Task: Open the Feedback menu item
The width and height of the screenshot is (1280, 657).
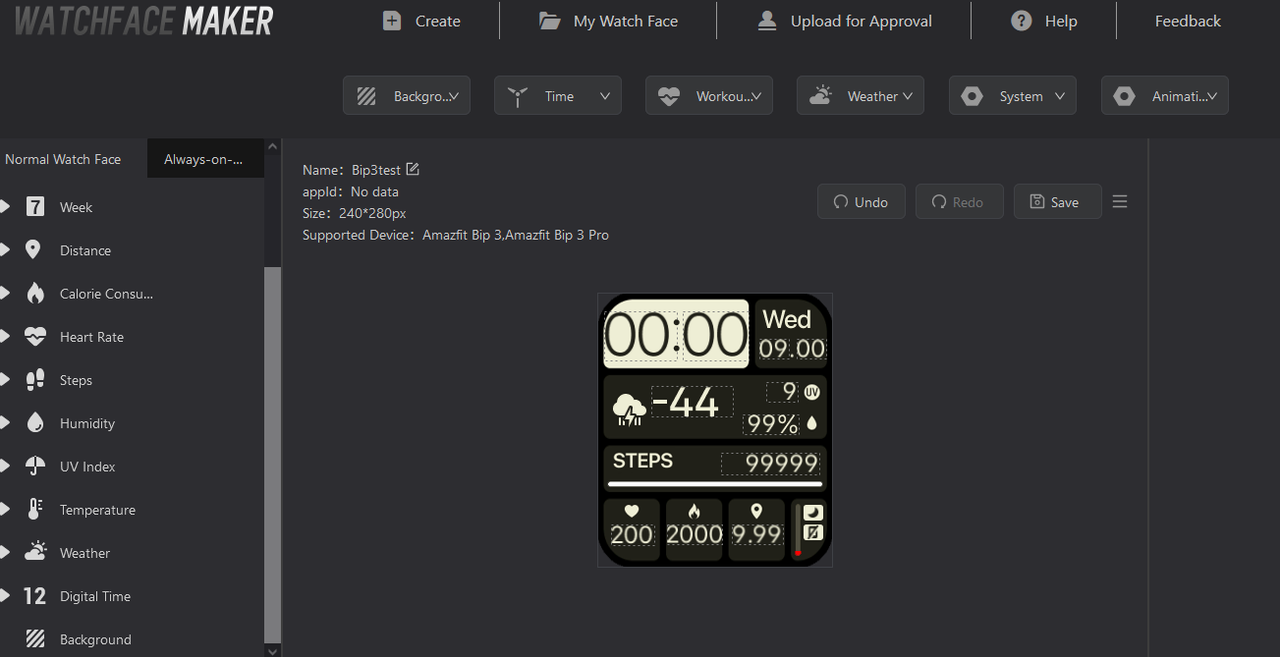Action: [x=1188, y=21]
